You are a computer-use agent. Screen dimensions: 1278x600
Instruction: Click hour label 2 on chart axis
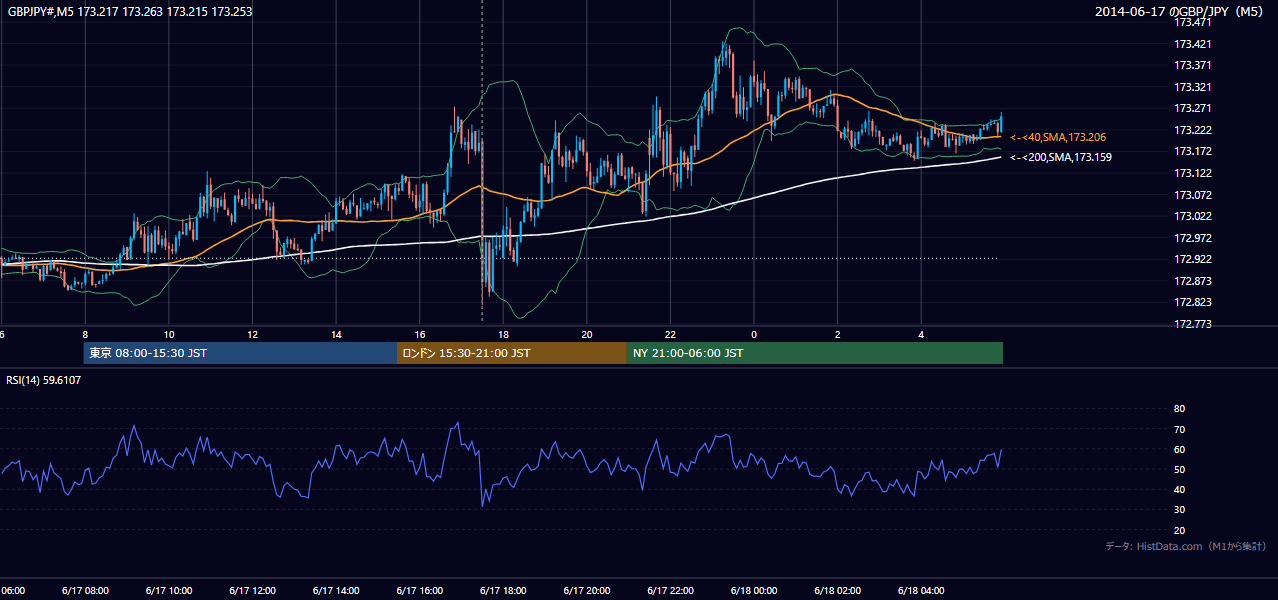click(x=838, y=335)
